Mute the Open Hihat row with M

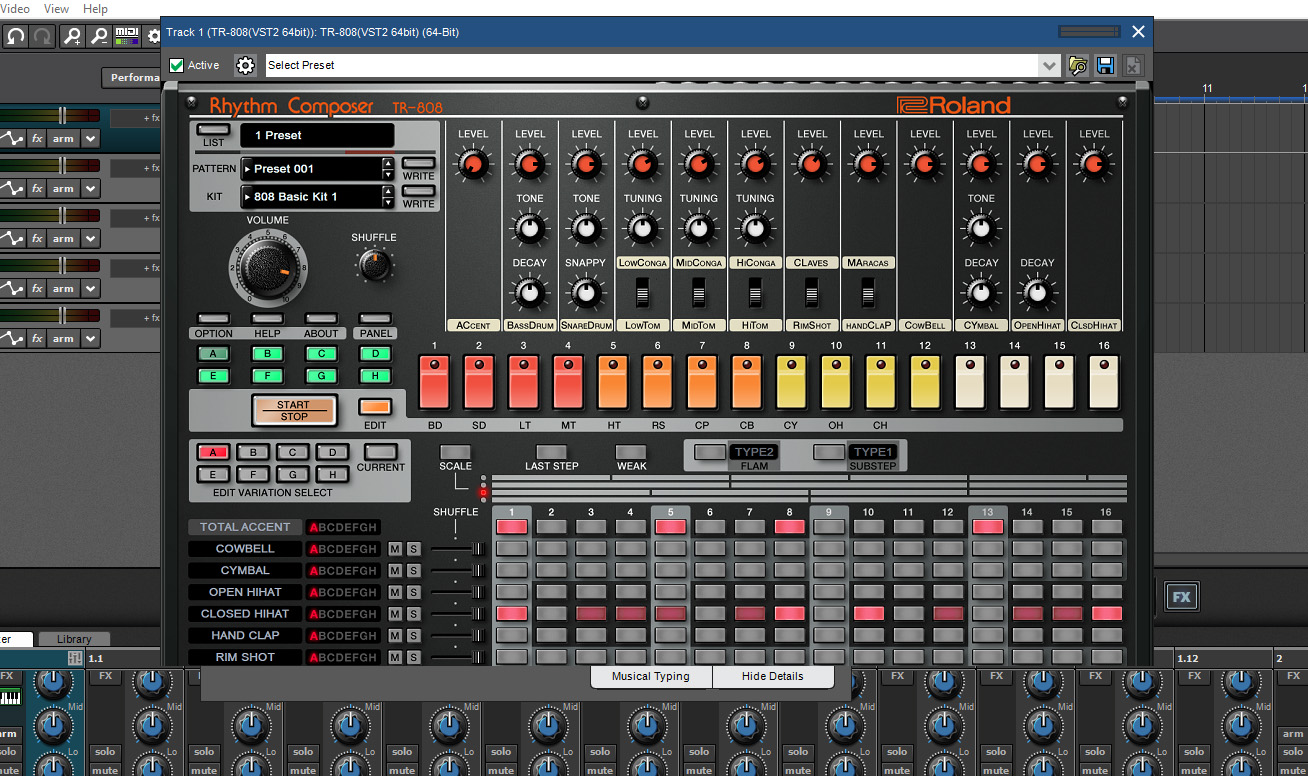395,592
